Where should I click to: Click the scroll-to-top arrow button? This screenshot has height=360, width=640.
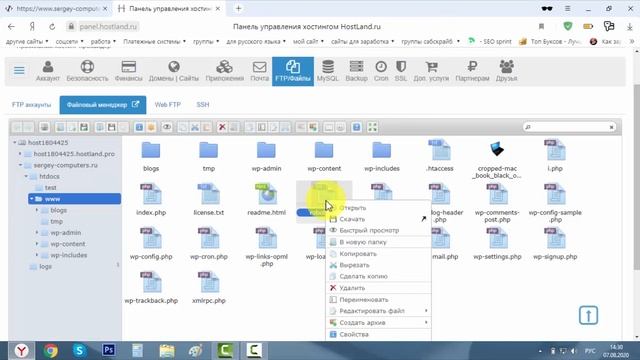point(588,316)
